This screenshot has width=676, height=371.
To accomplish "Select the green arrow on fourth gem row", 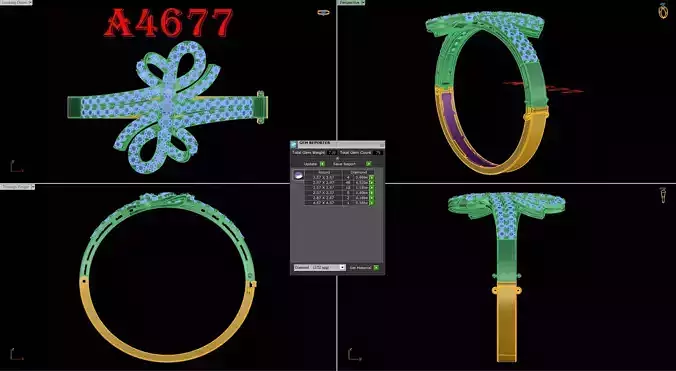I will pyautogui.click(x=372, y=193).
